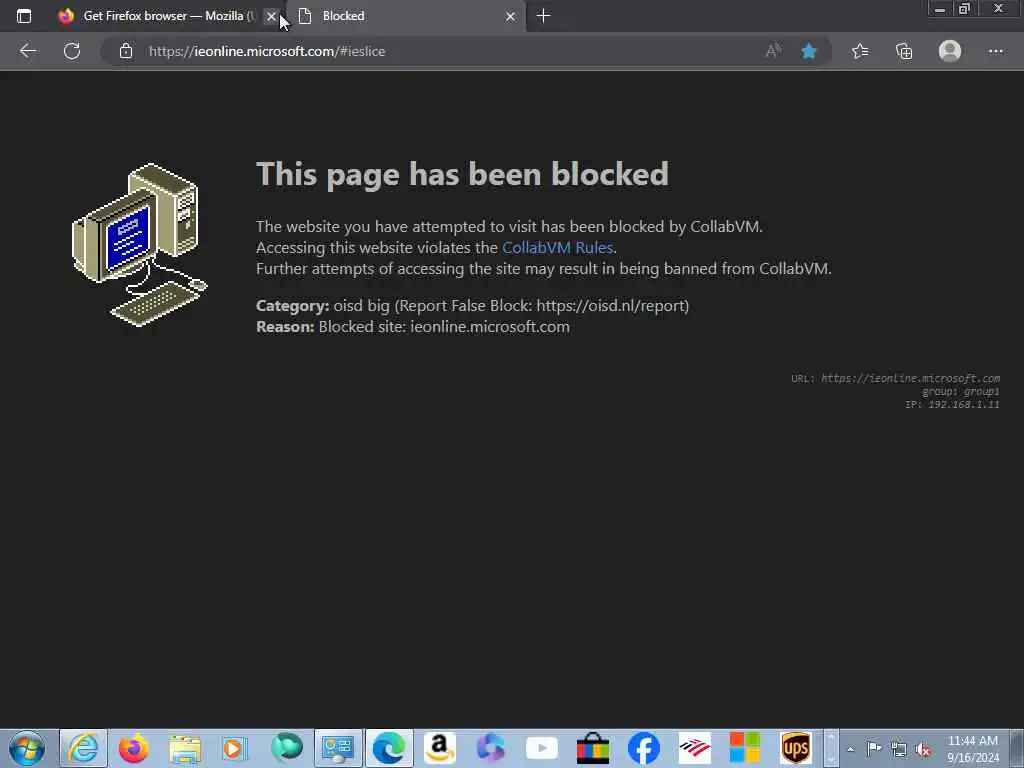This screenshot has height=768, width=1024.
Task: Open a new tab with the plus button
Action: (x=543, y=16)
